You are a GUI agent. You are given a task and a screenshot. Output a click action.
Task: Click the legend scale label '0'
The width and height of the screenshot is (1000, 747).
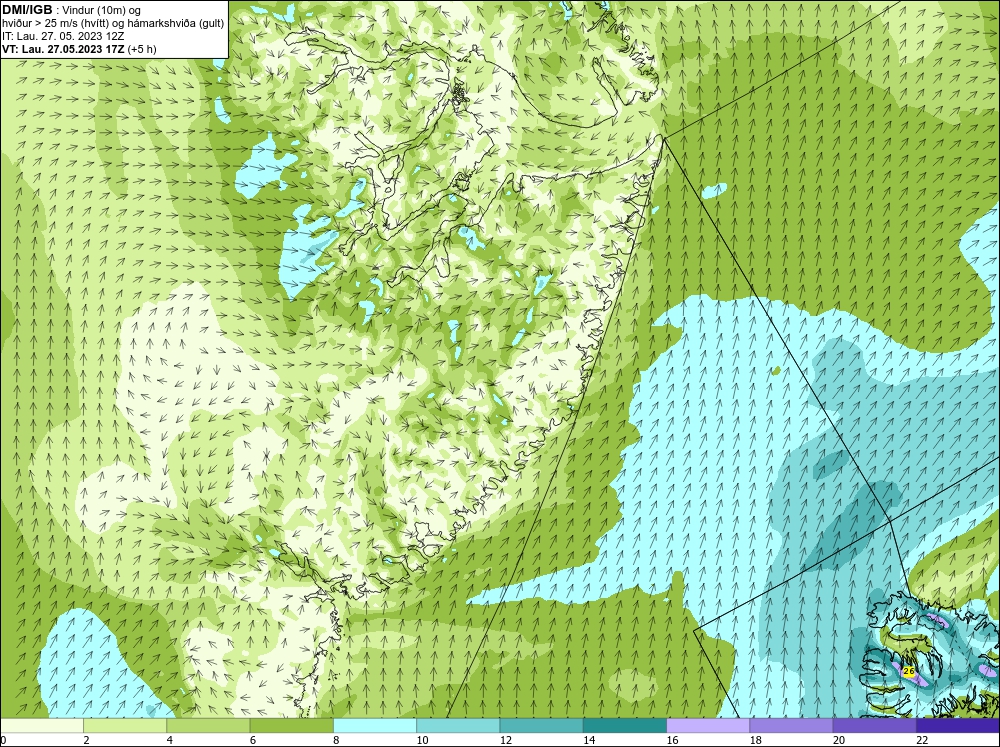pos(3,740)
